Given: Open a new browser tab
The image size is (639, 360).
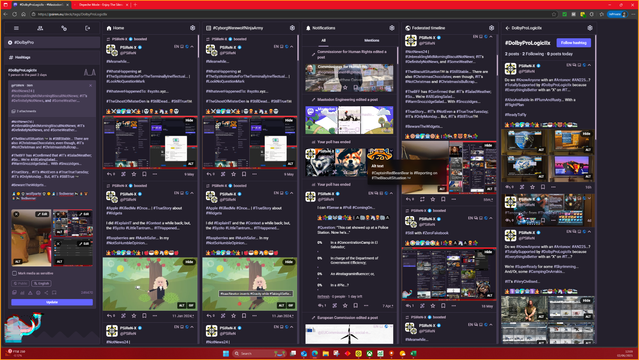Looking at the screenshot, I should (x=135, y=4).
